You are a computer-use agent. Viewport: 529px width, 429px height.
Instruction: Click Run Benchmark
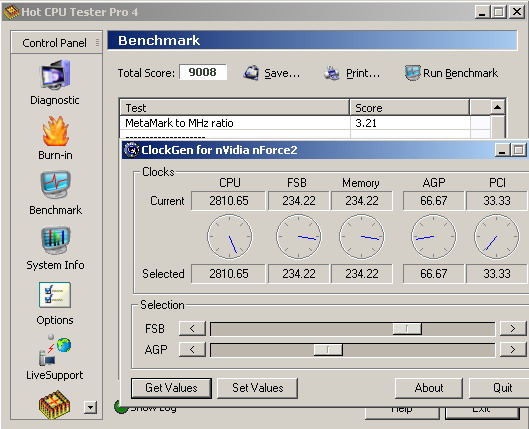451,73
